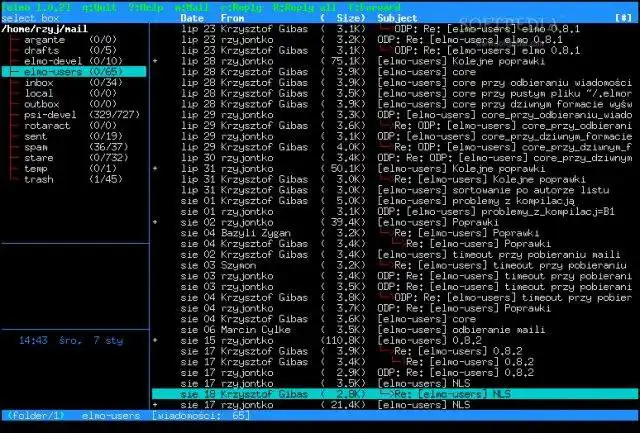Open Bazyli Zygan's 'Re: Poprawki' message
The height and width of the screenshot is (433, 640).
[x=395, y=233]
